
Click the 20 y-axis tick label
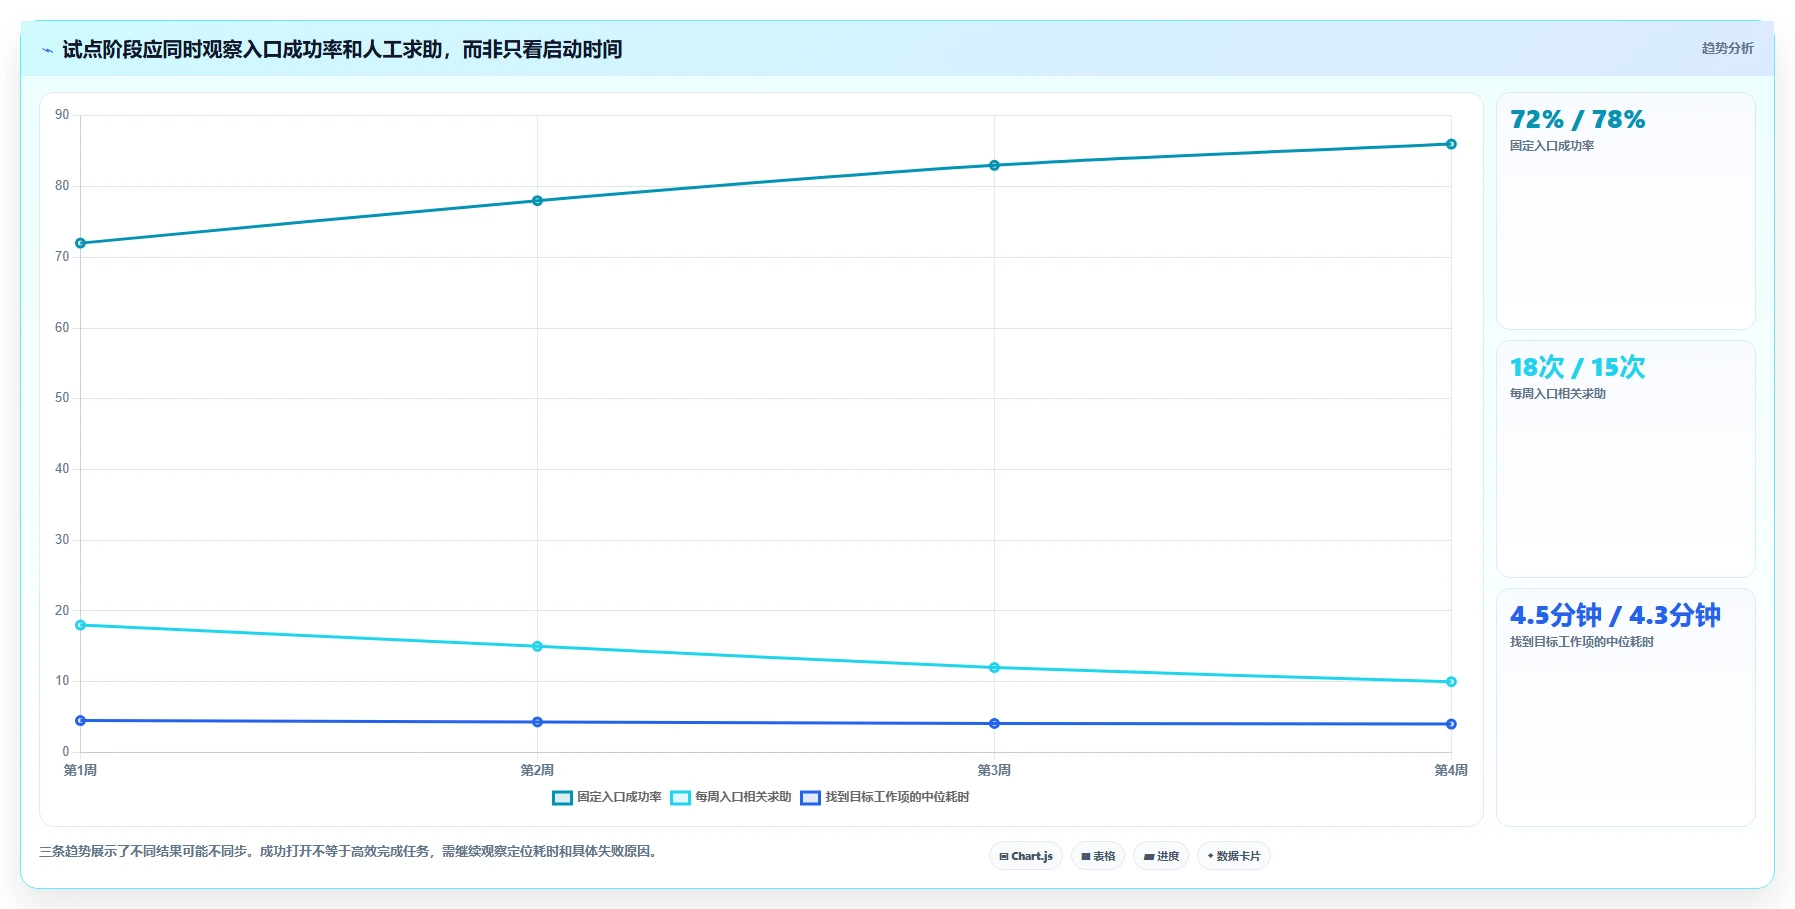pyautogui.click(x=62, y=611)
